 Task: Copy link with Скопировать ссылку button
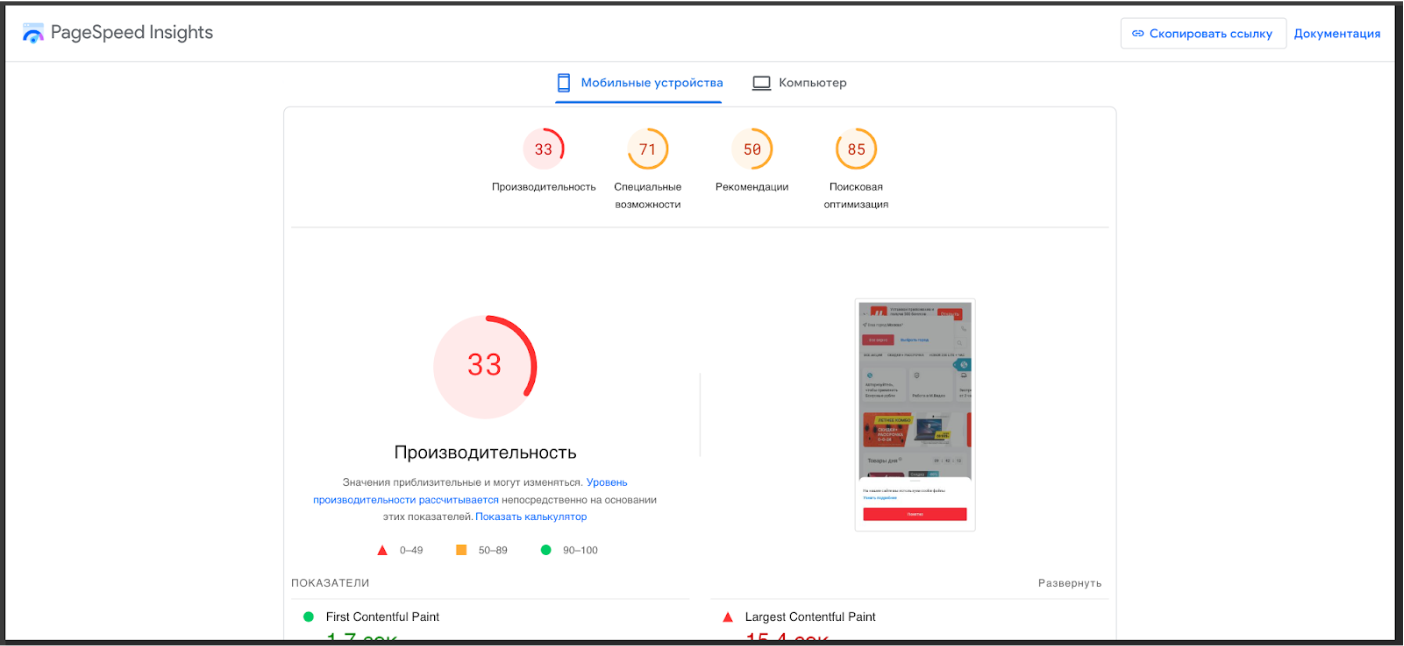tap(1203, 33)
